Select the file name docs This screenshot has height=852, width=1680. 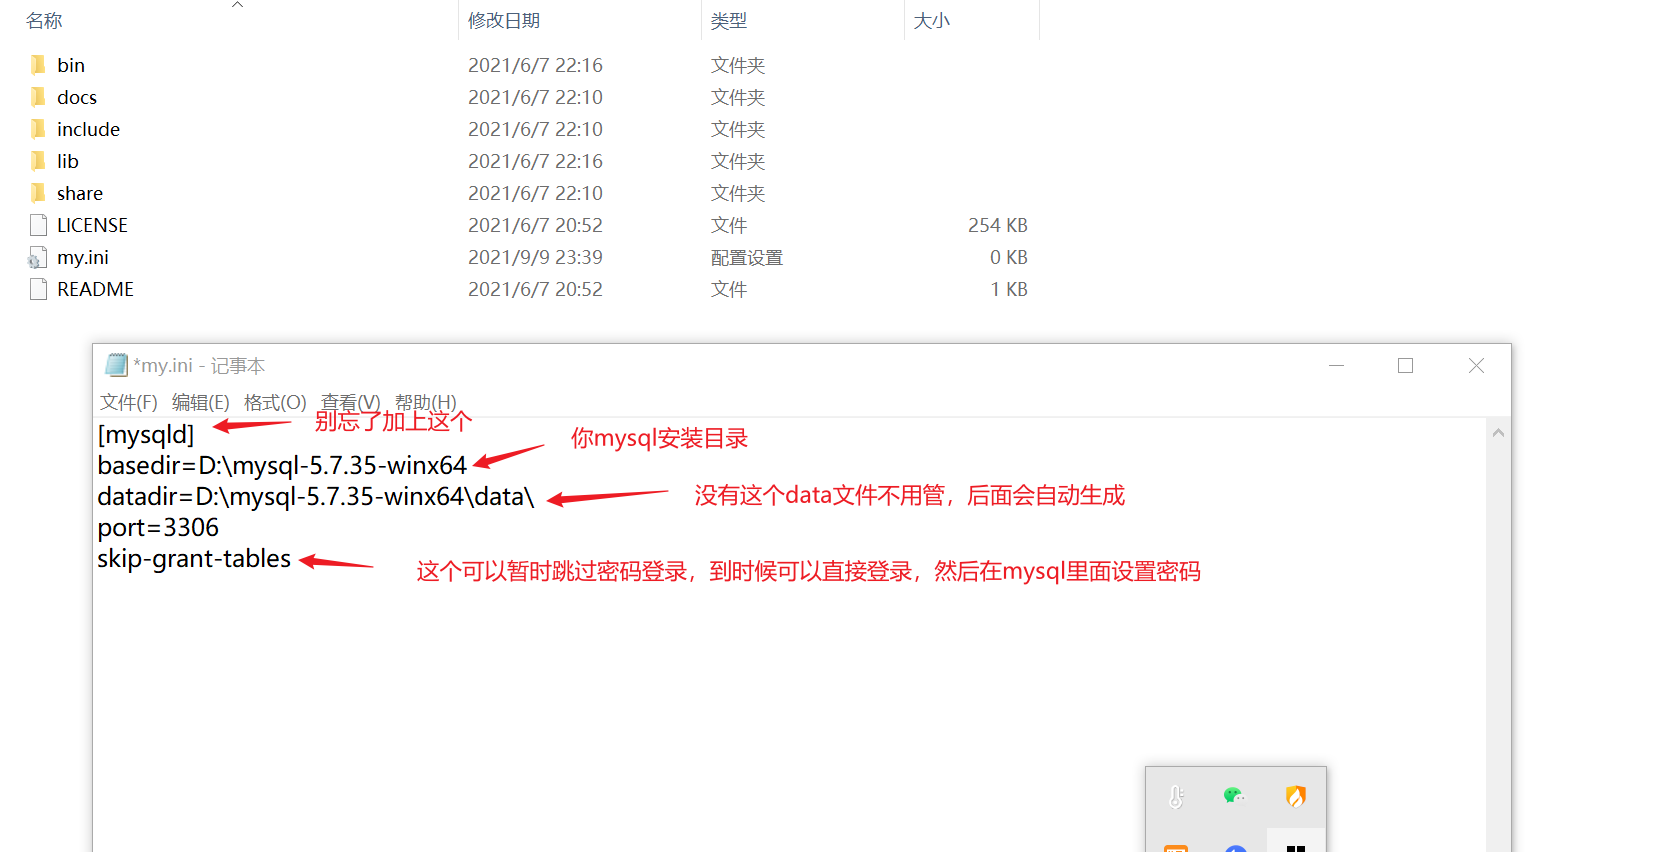click(x=77, y=97)
